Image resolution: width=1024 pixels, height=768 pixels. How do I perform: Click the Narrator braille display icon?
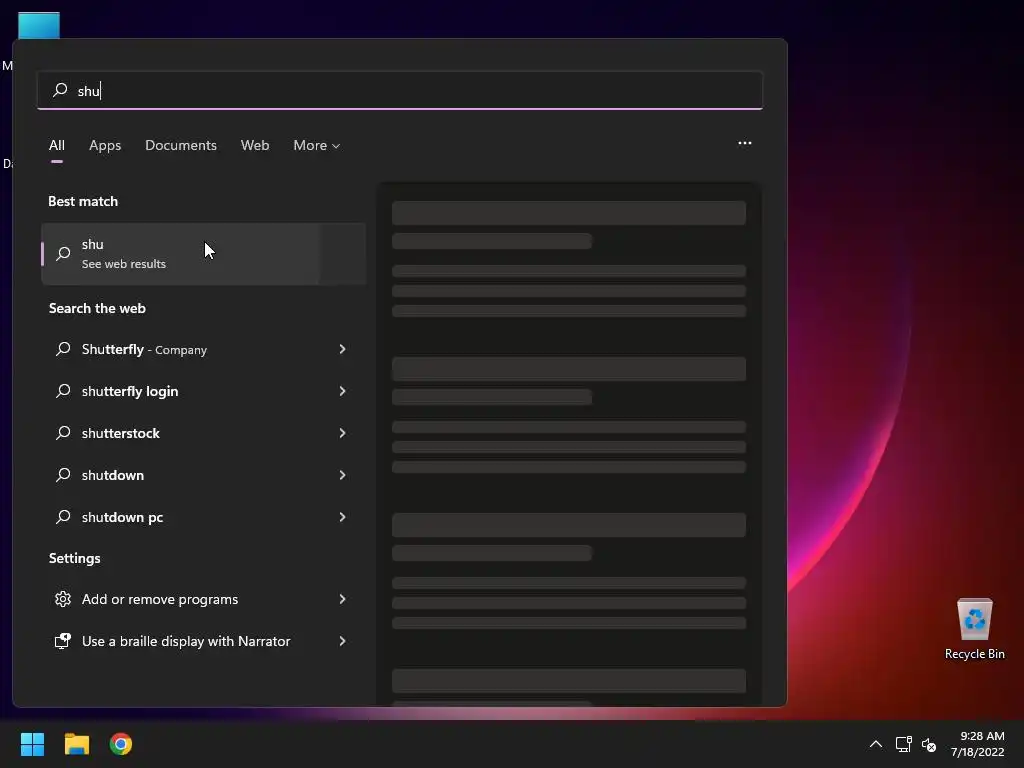tap(63, 641)
